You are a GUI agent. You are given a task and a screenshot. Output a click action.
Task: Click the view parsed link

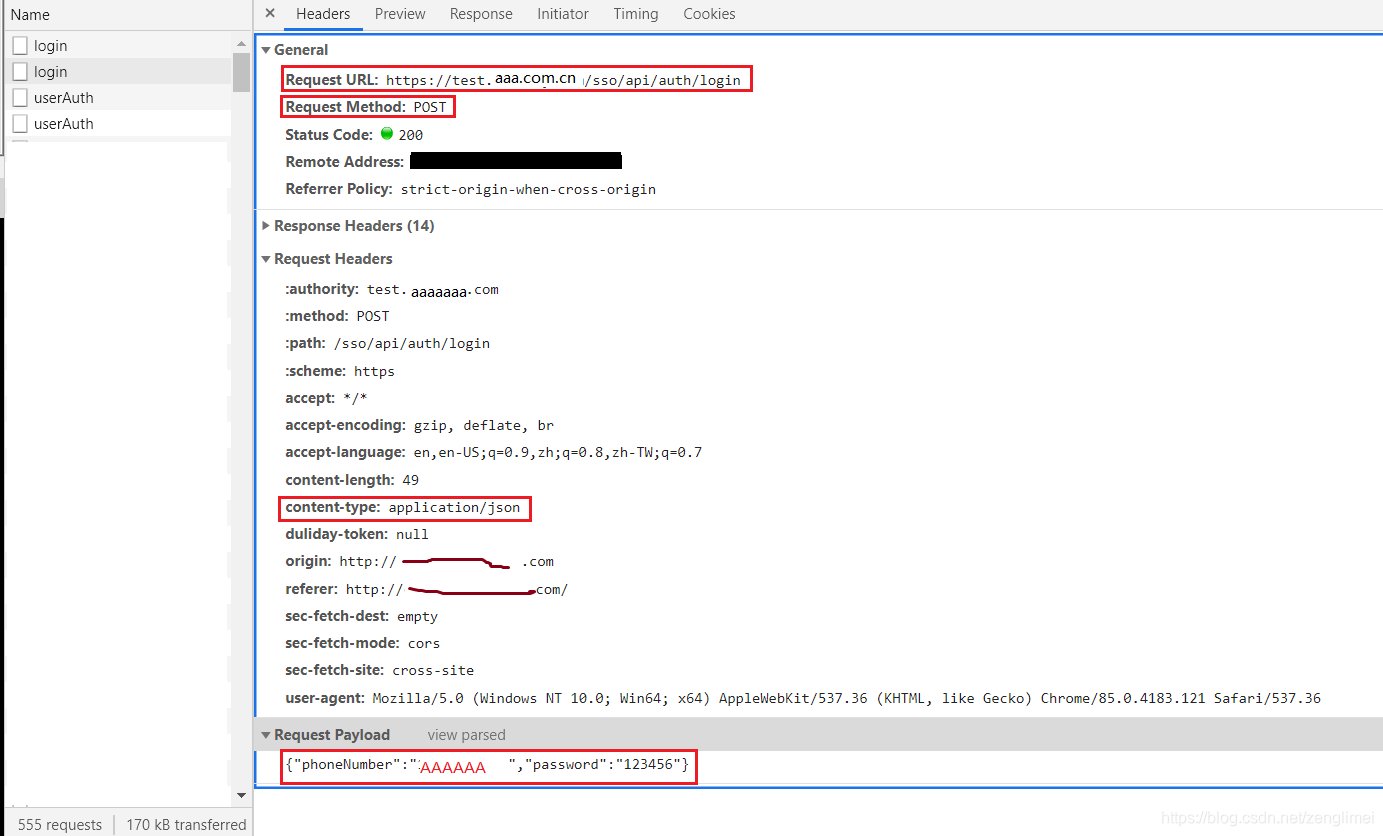[467, 735]
